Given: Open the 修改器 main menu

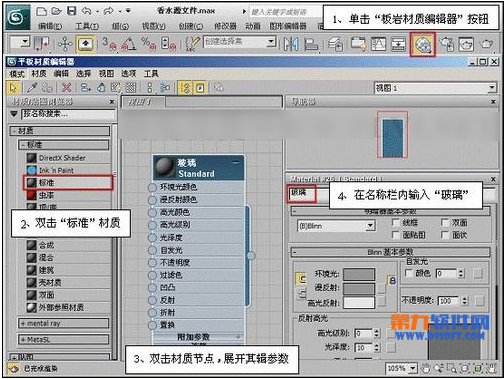Looking at the screenshot, I should coord(225,26).
